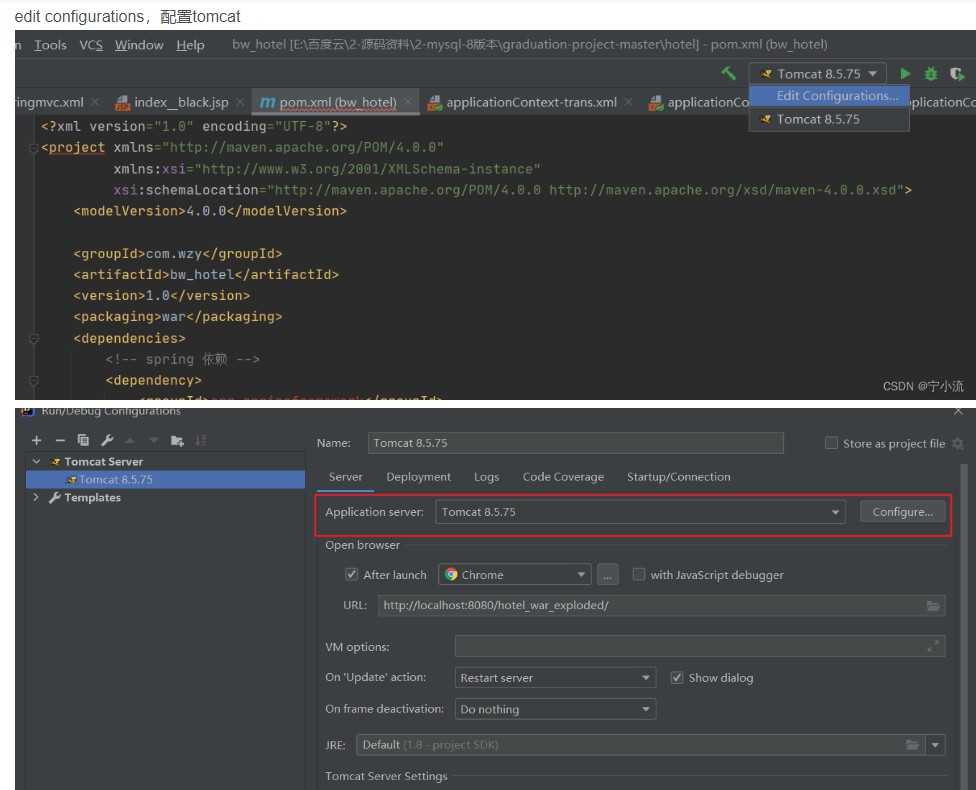Switch to the Startup/Connection tab
This screenshot has width=976, height=790.
(x=678, y=477)
